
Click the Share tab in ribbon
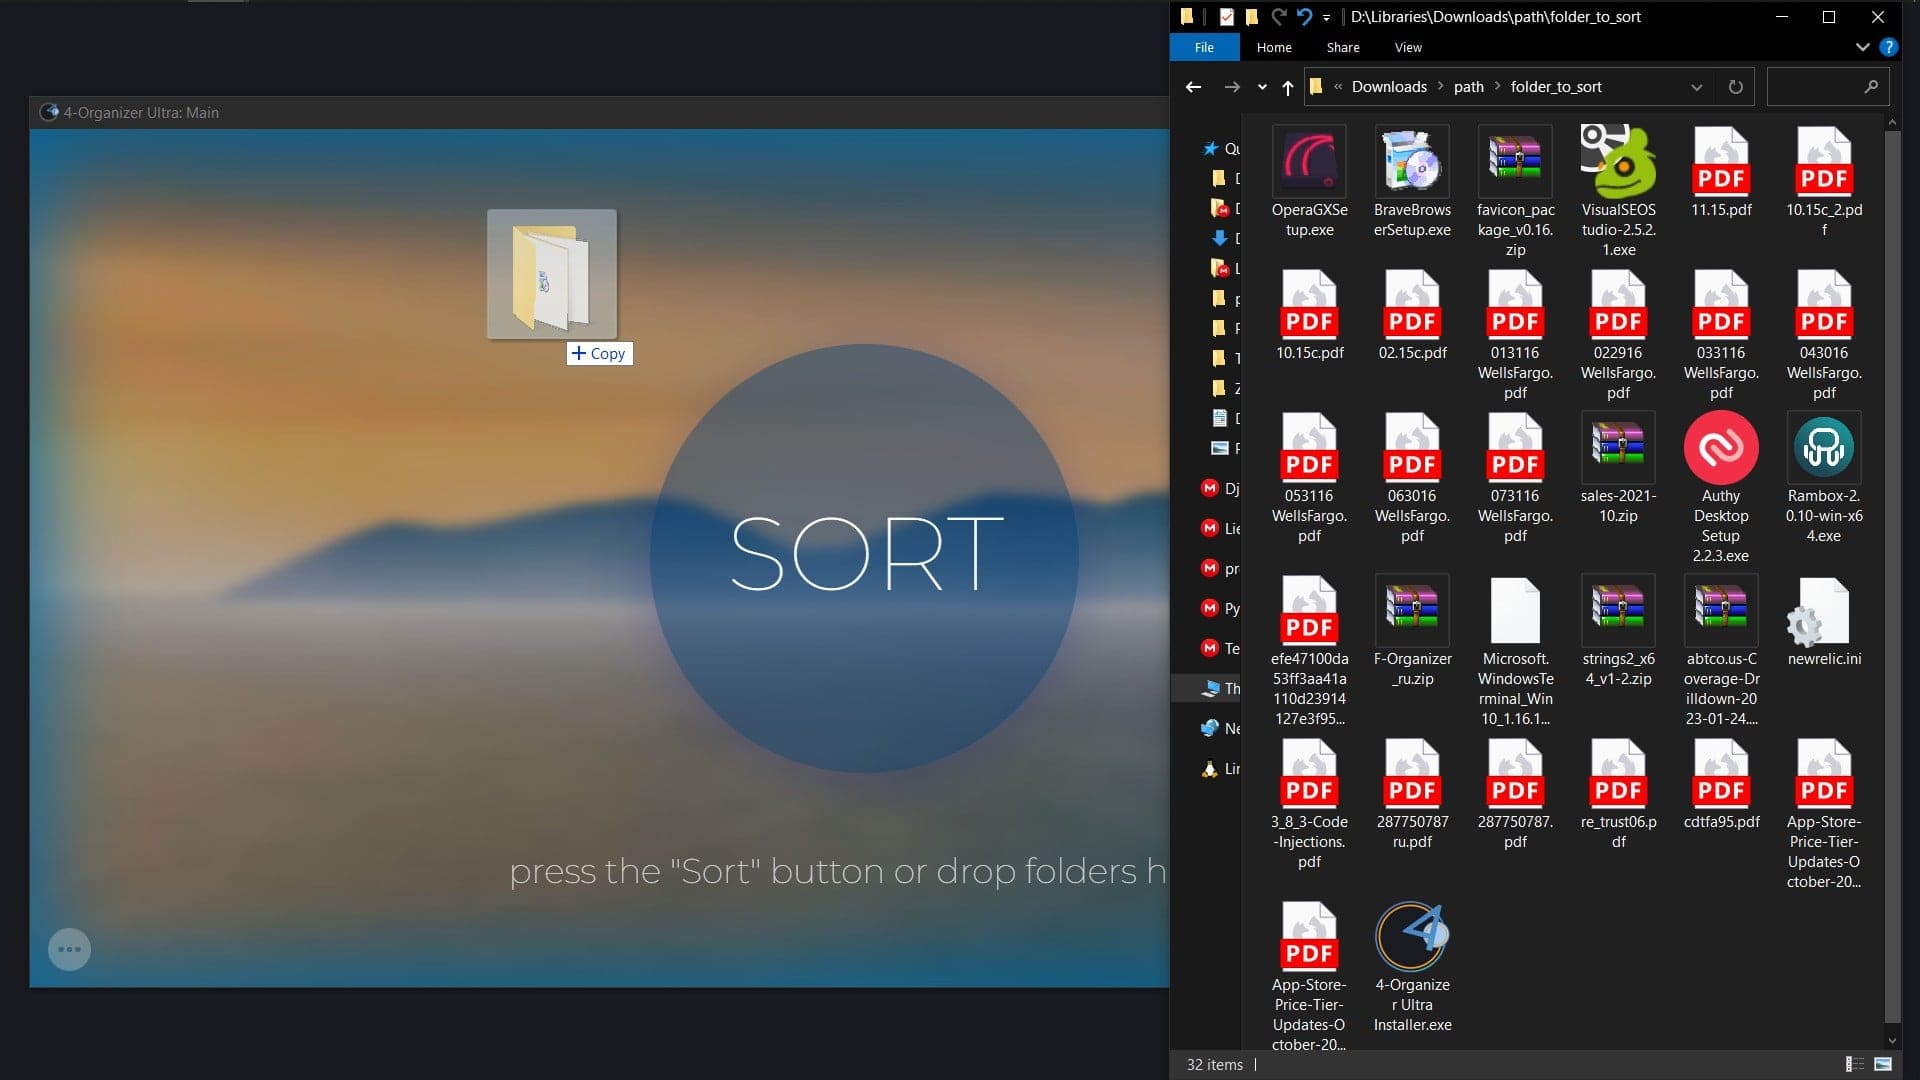[1341, 47]
